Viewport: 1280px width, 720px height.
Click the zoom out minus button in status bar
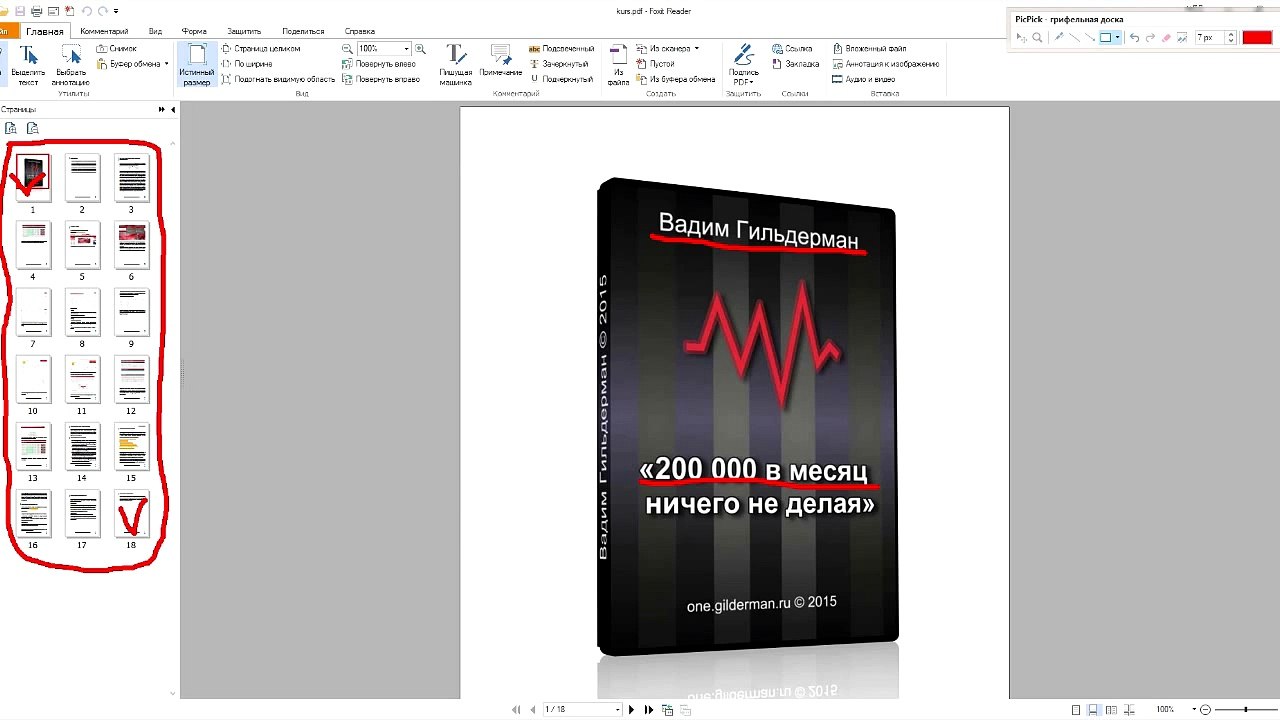(x=1205, y=710)
